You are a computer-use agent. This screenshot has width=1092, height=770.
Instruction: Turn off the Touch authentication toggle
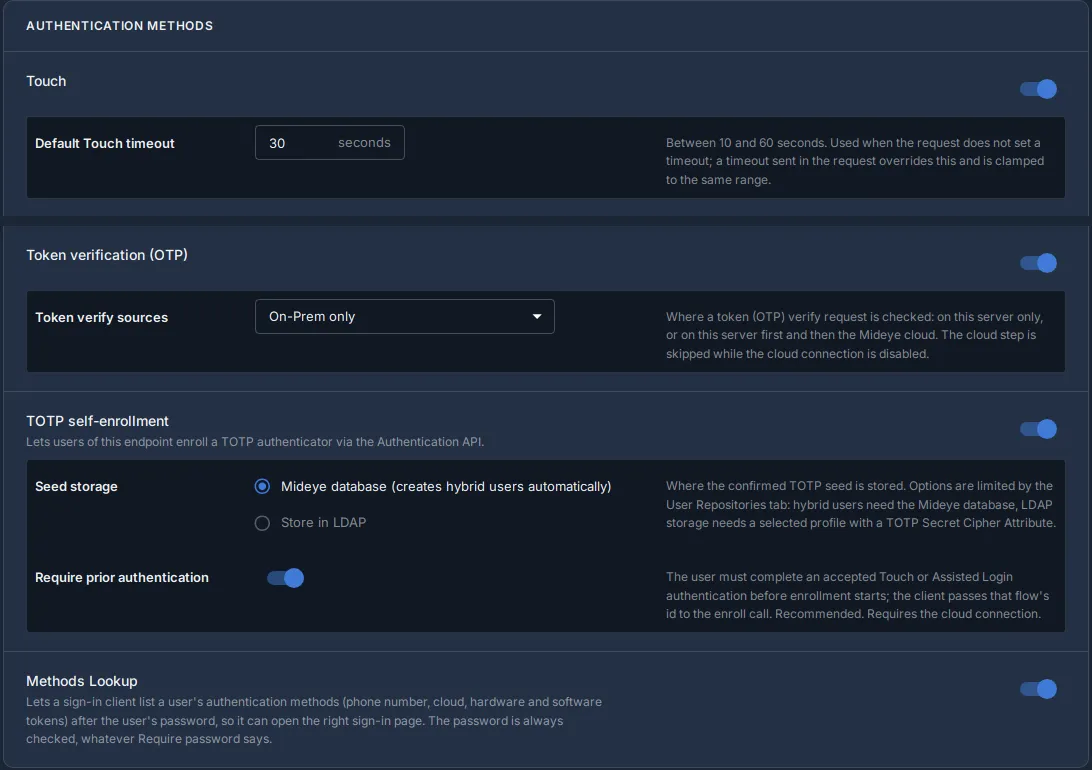pos(1038,89)
